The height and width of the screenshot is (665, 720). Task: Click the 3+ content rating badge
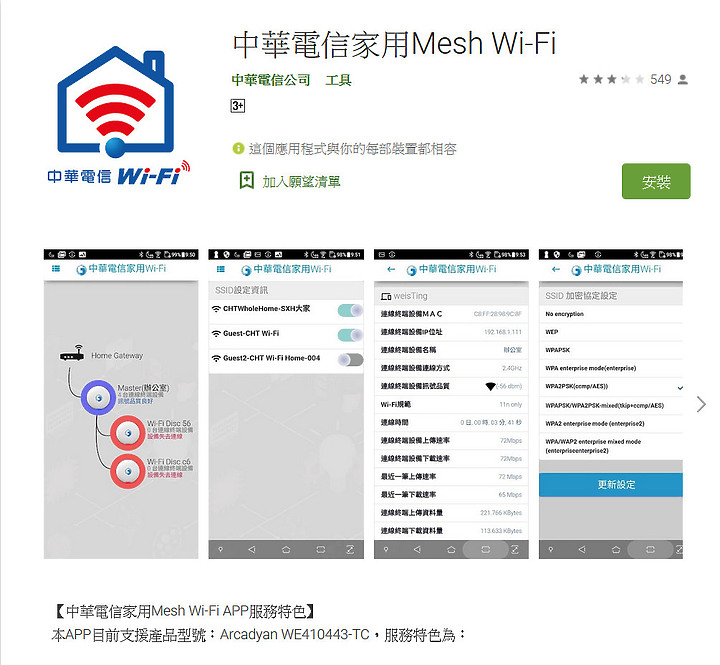point(237,106)
